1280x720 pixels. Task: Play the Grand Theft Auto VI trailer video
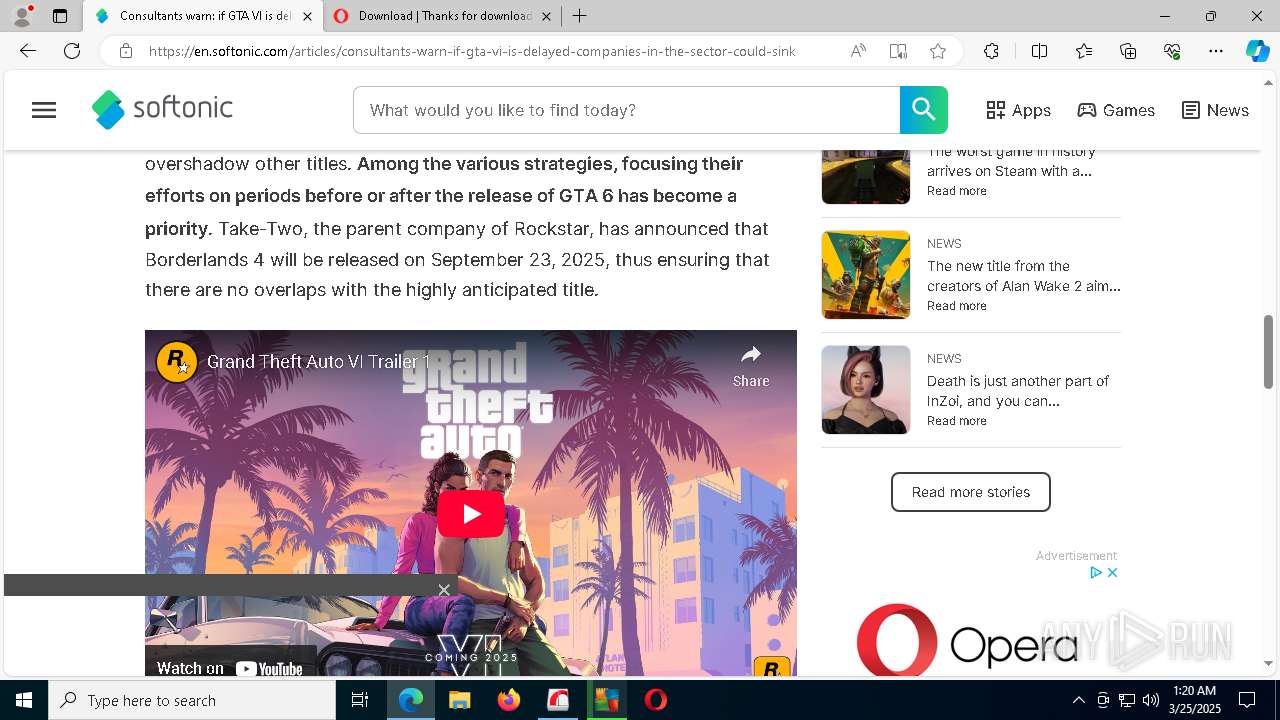pos(470,513)
